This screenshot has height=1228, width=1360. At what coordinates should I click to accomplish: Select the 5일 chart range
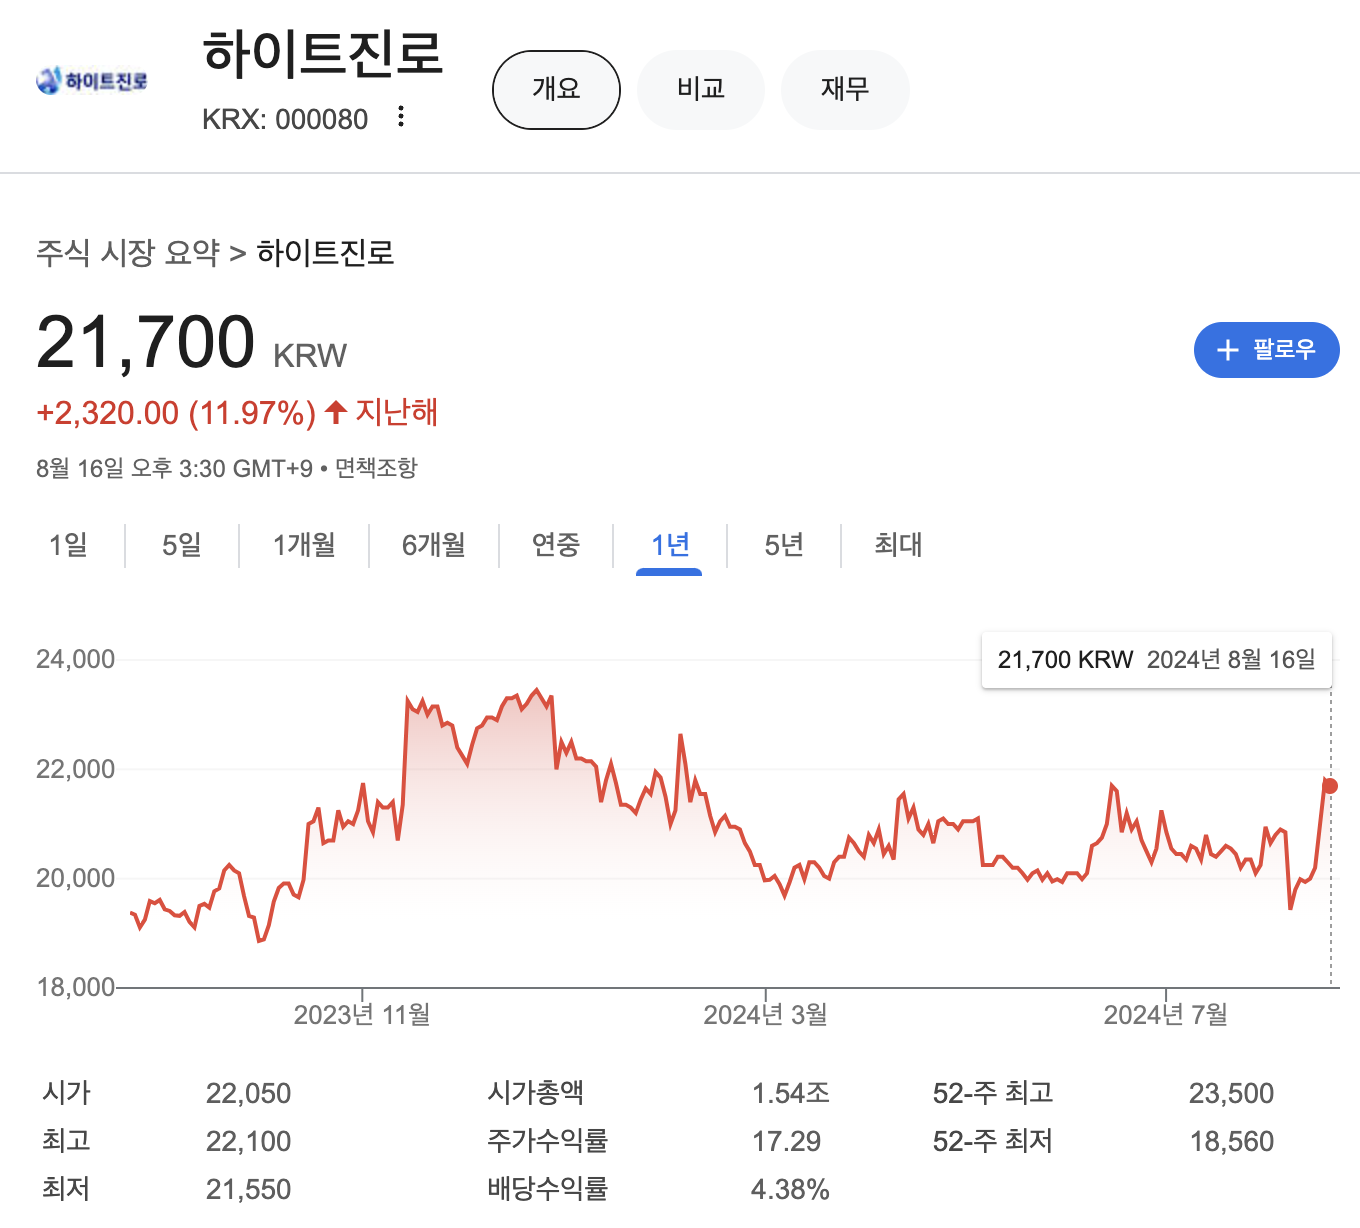182,545
